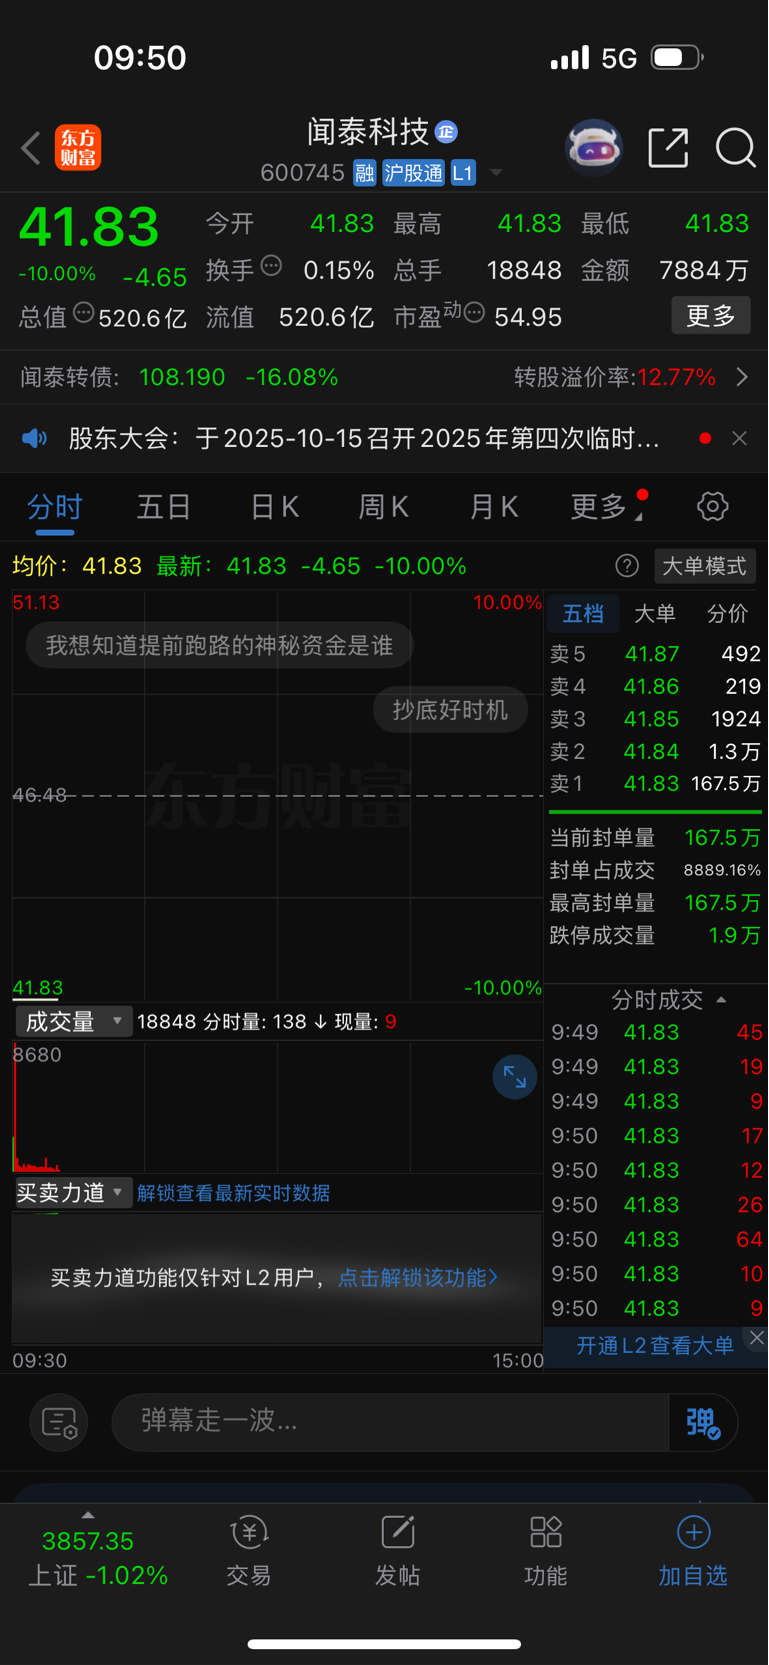Open the search magnifier icon
The width and height of the screenshot is (769, 1665).
pyautogui.click(x=735, y=148)
